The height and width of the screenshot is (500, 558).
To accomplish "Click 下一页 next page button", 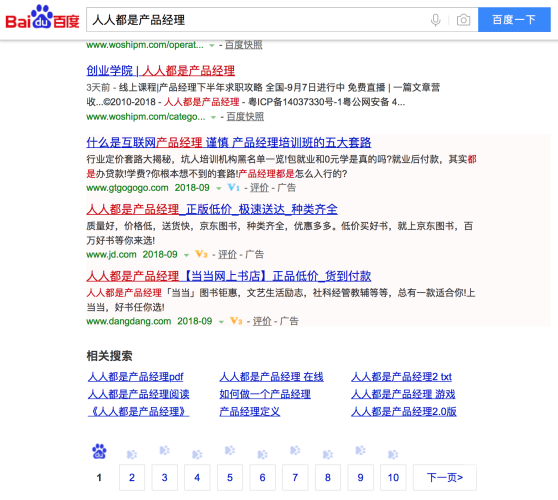I will pos(445,477).
